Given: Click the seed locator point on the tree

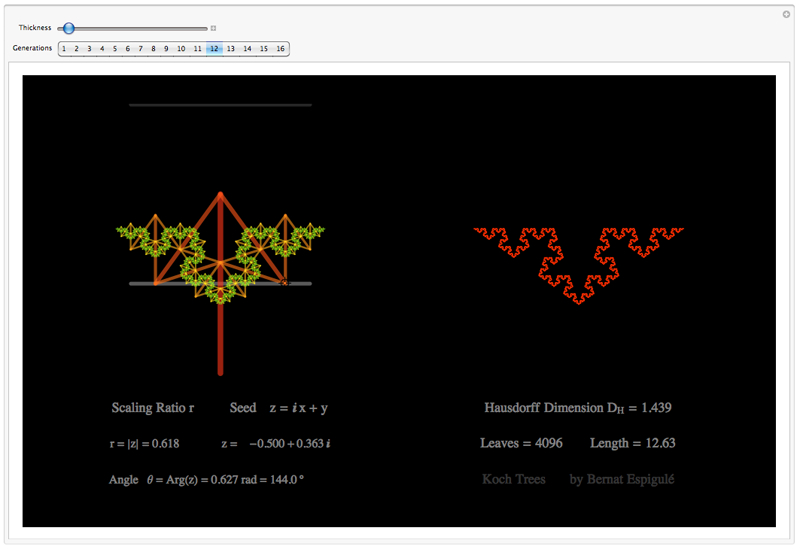Looking at the screenshot, I should pyautogui.click(x=285, y=282).
